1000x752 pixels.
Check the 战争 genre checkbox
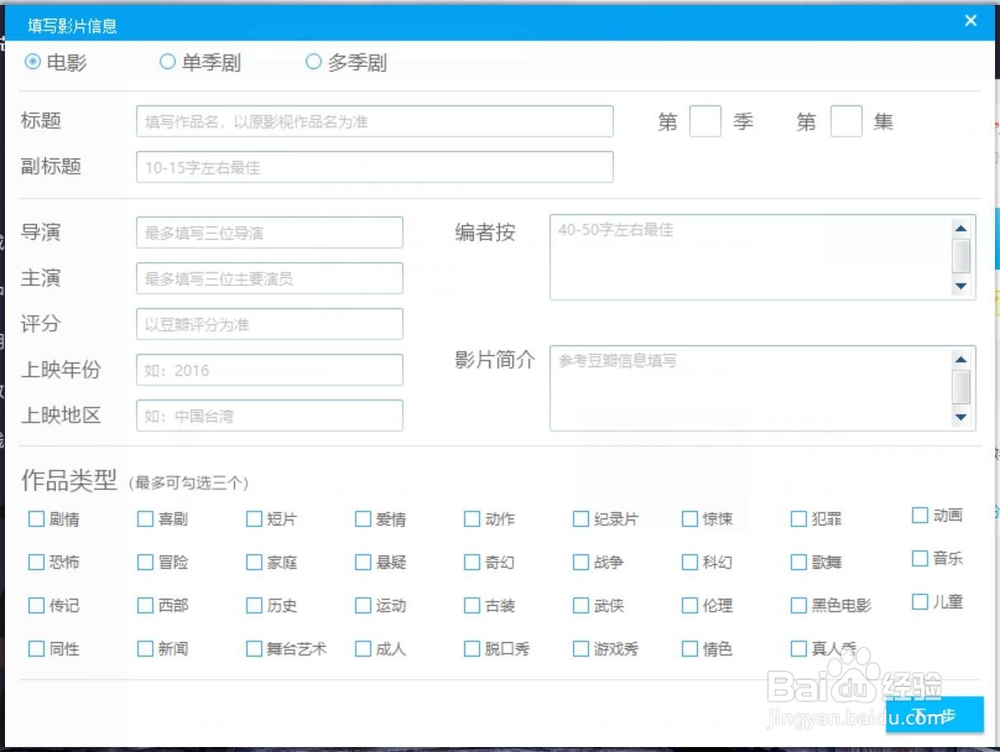pos(581,562)
